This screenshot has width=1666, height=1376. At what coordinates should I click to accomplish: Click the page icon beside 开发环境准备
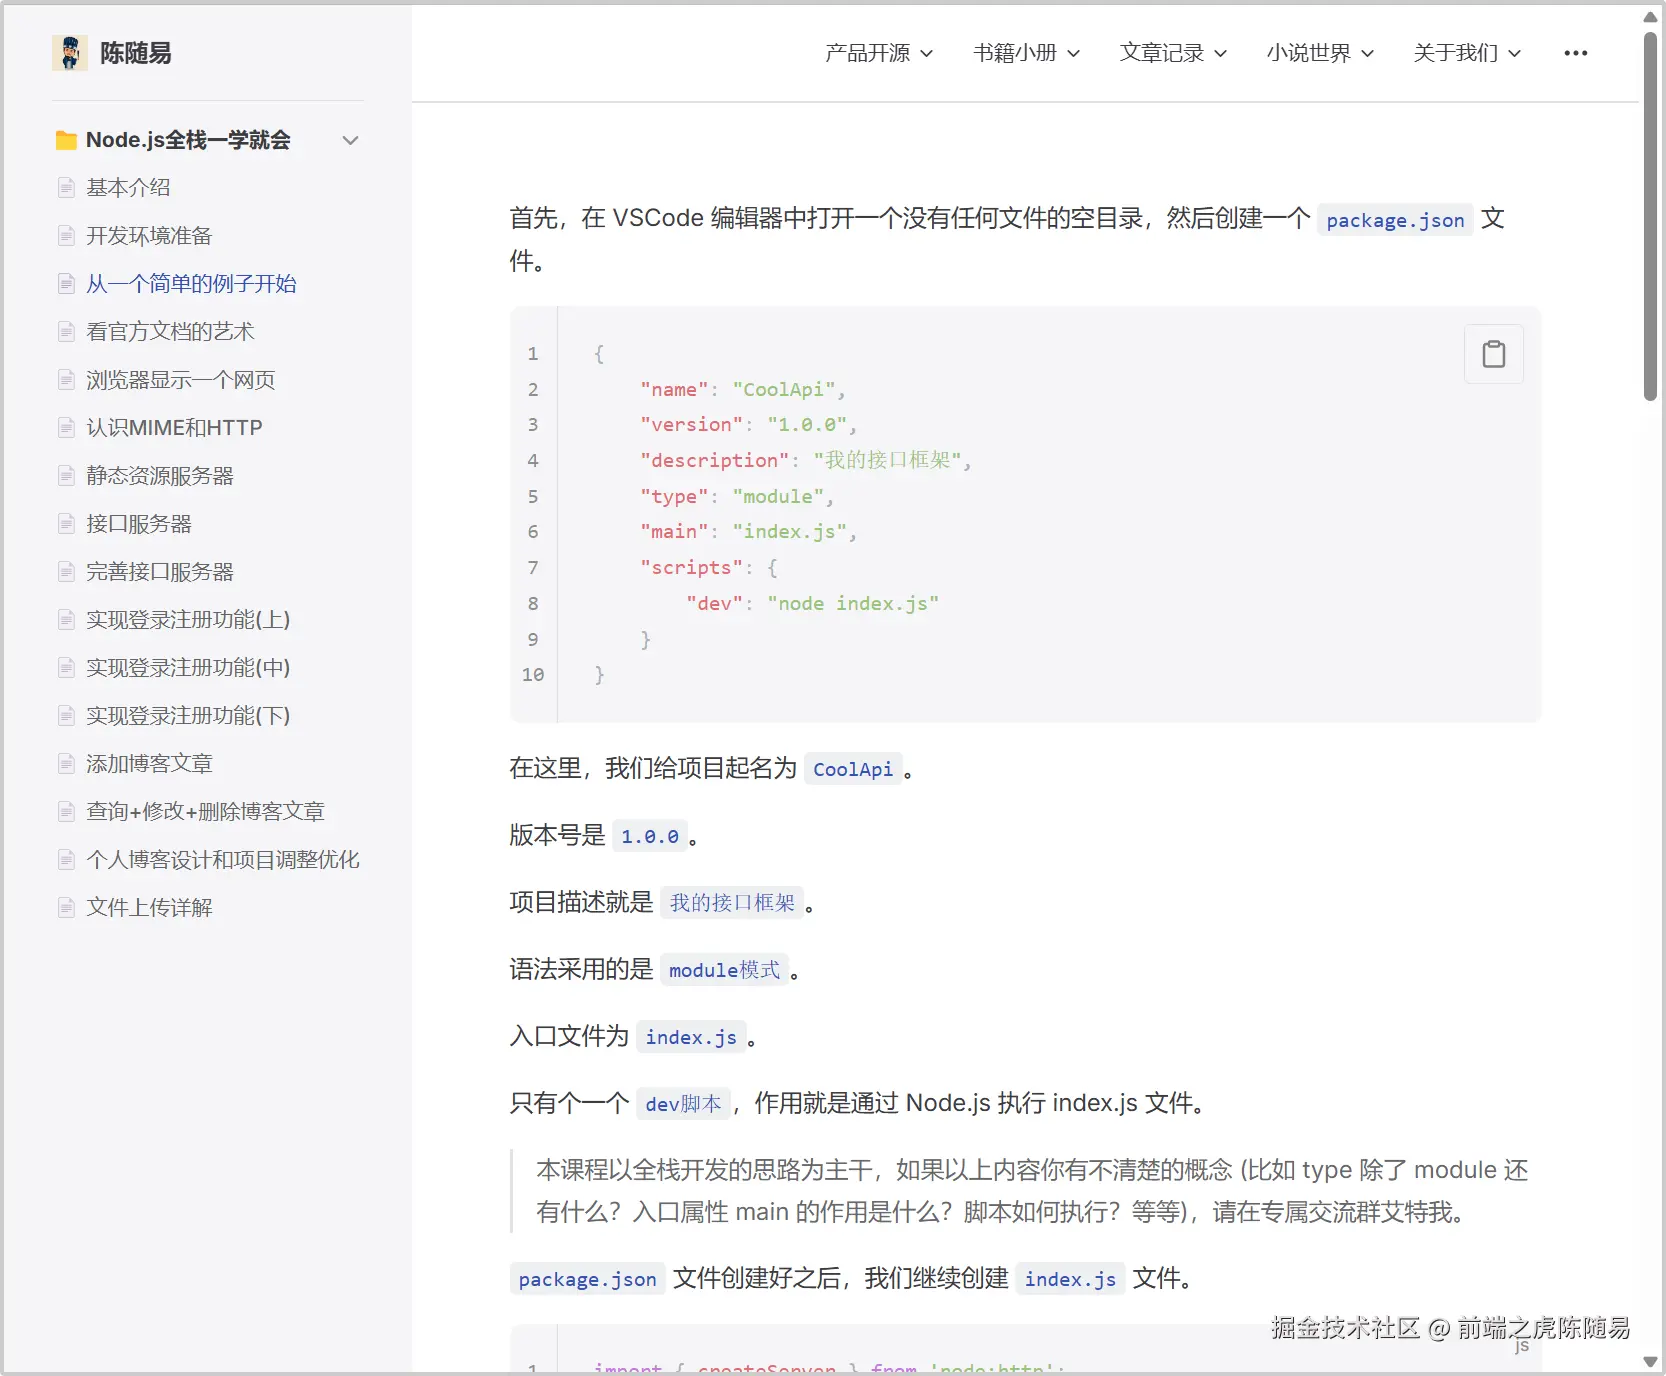[66, 236]
